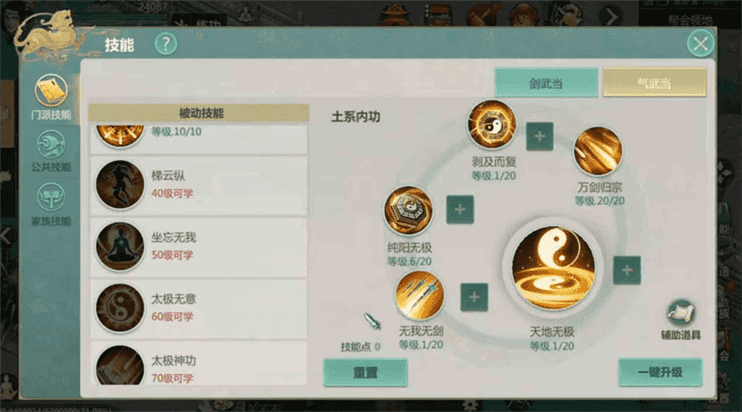Viewport: 742px width, 412px height.
Task: Switch to the 剑武当 tab
Action: coord(546,83)
